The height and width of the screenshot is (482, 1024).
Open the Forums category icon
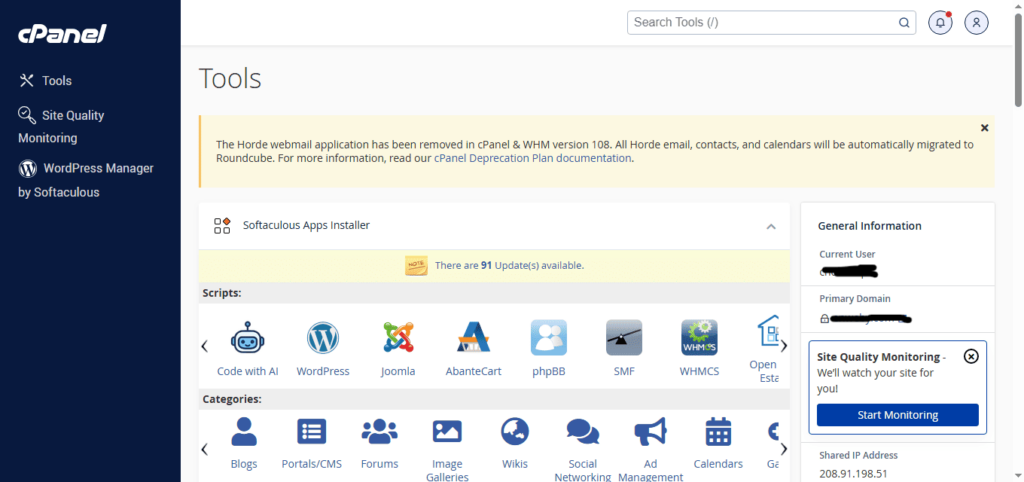379,432
